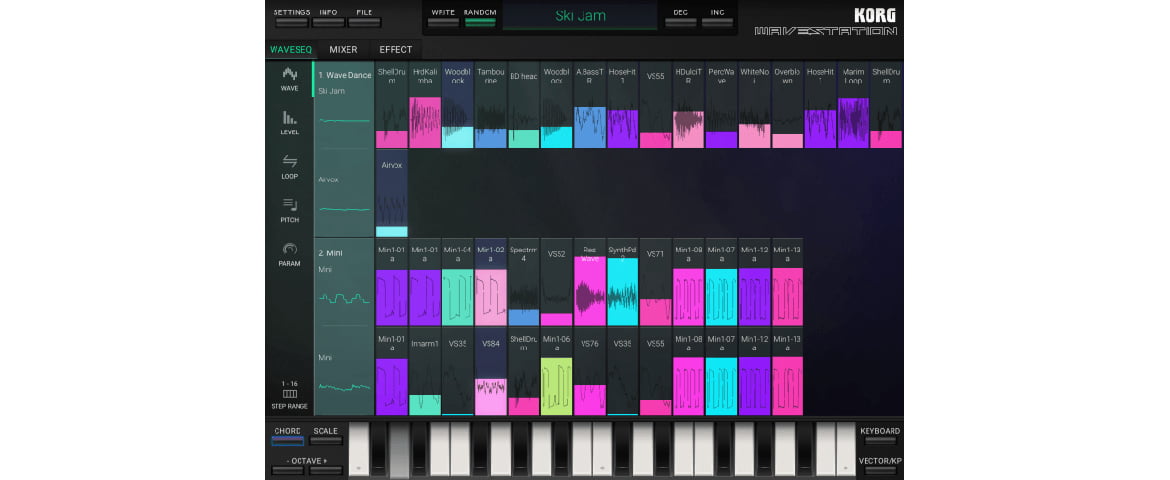Open the SETTINGS button
The height and width of the screenshot is (480, 1170).
[292, 17]
